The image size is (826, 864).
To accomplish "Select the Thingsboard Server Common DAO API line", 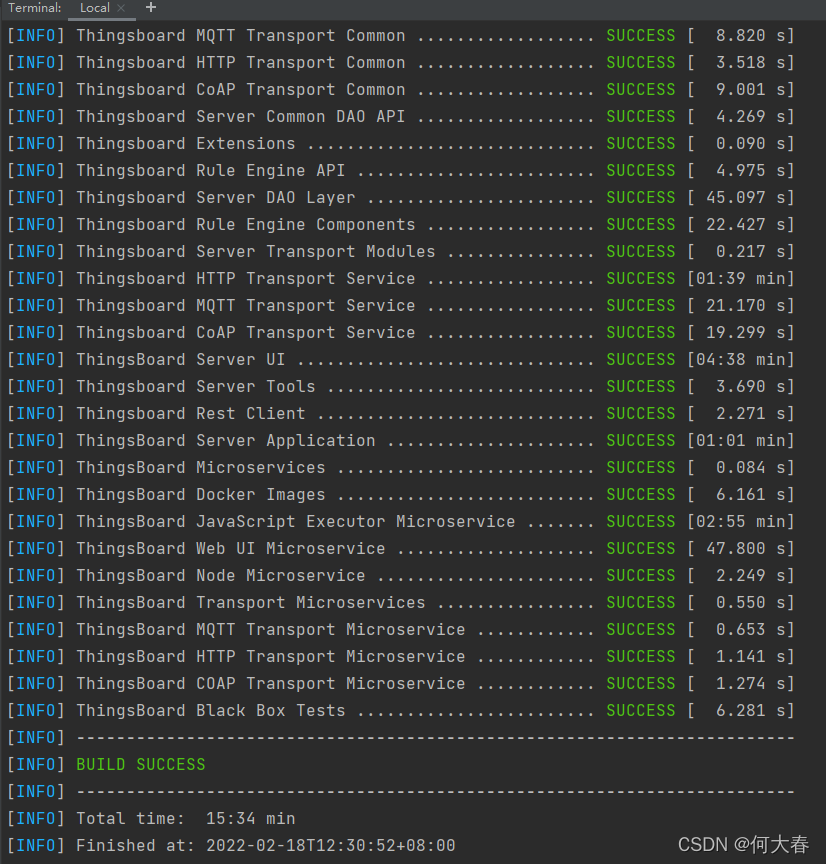I will [x=401, y=117].
